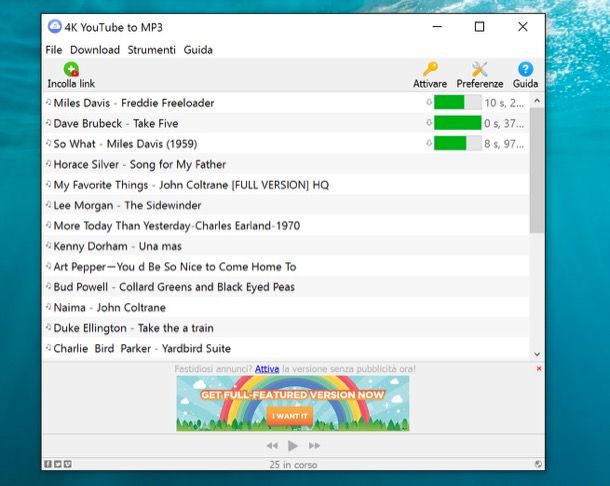
Task: Select Duke Ellington - Take the a train
Action: click(x=286, y=328)
